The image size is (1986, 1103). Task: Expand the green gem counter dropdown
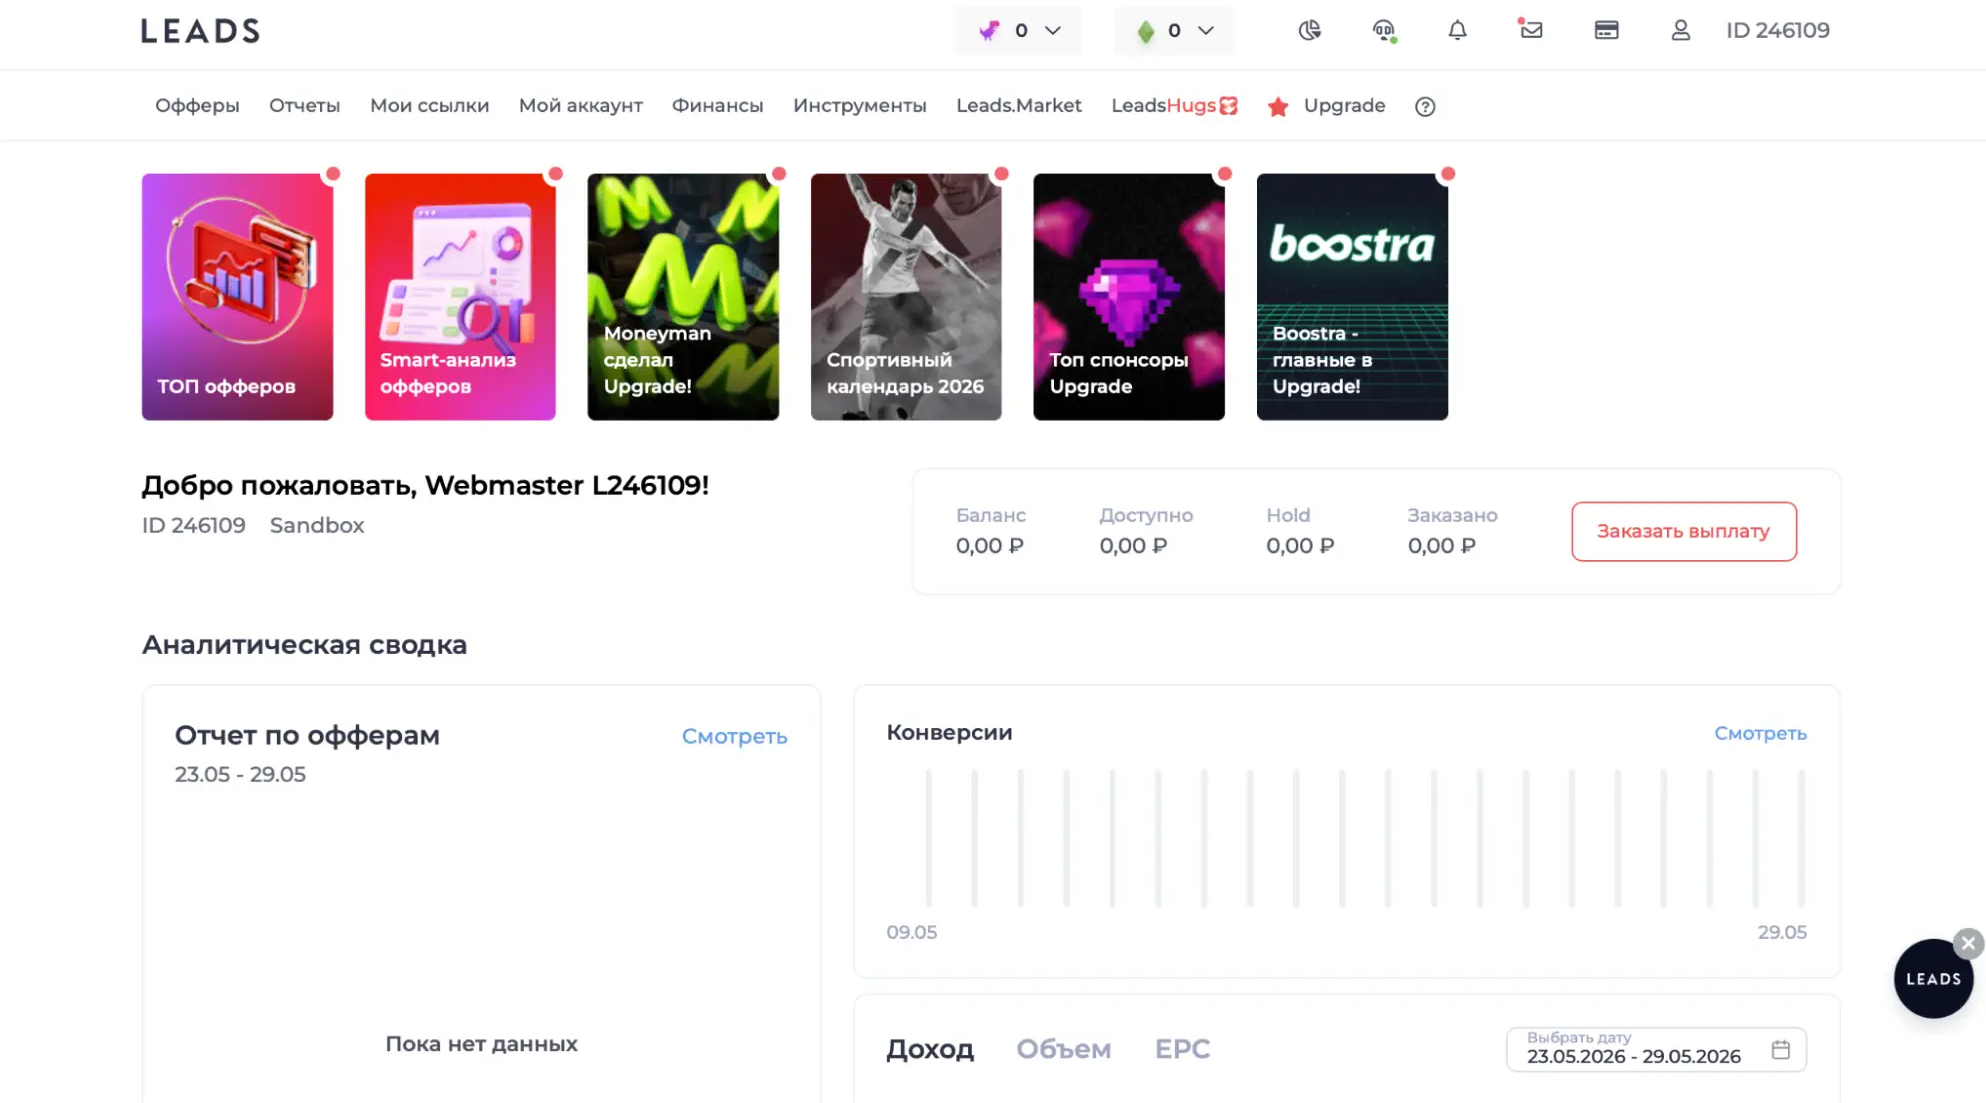point(1174,30)
